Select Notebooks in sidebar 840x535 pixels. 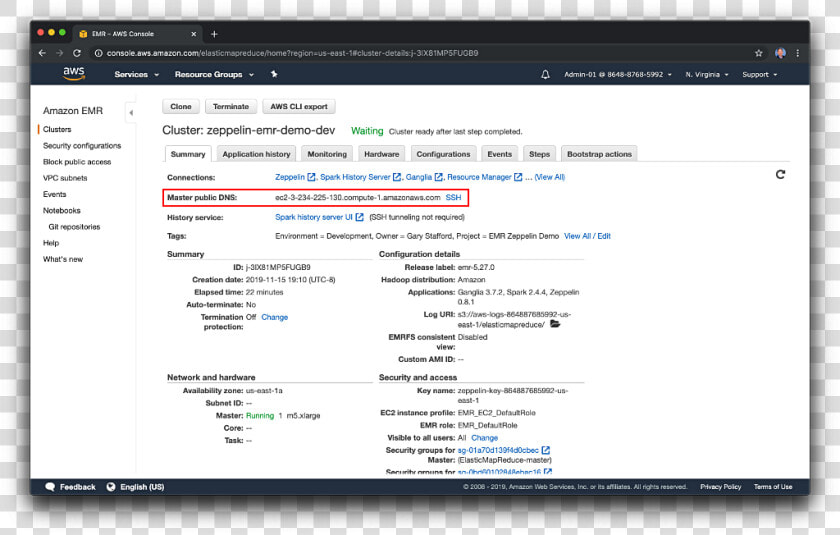click(x=62, y=210)
